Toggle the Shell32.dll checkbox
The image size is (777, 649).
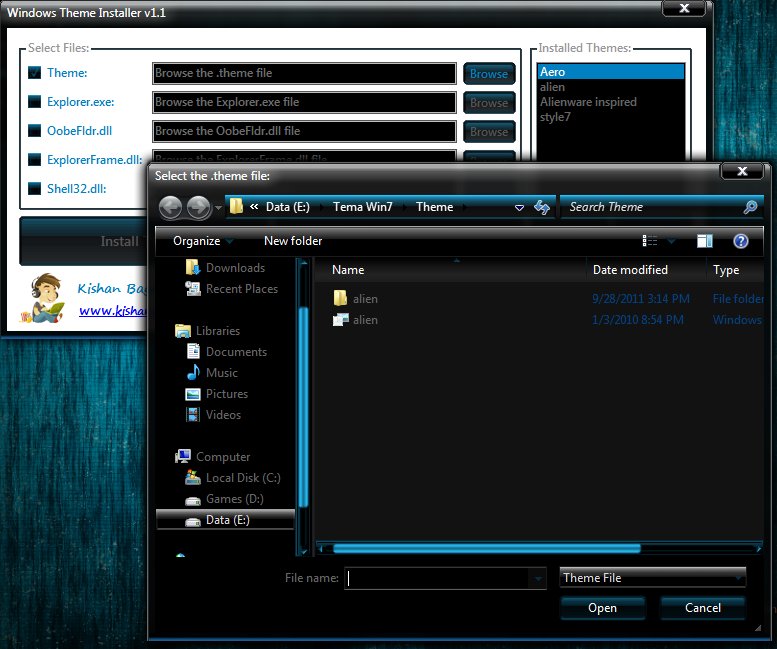pos(35,189)
